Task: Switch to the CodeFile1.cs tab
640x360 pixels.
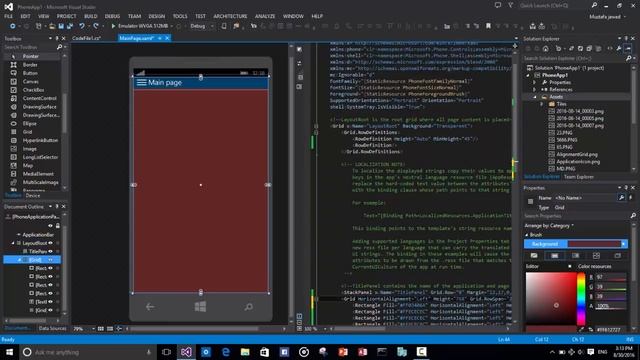Action: 86,38
